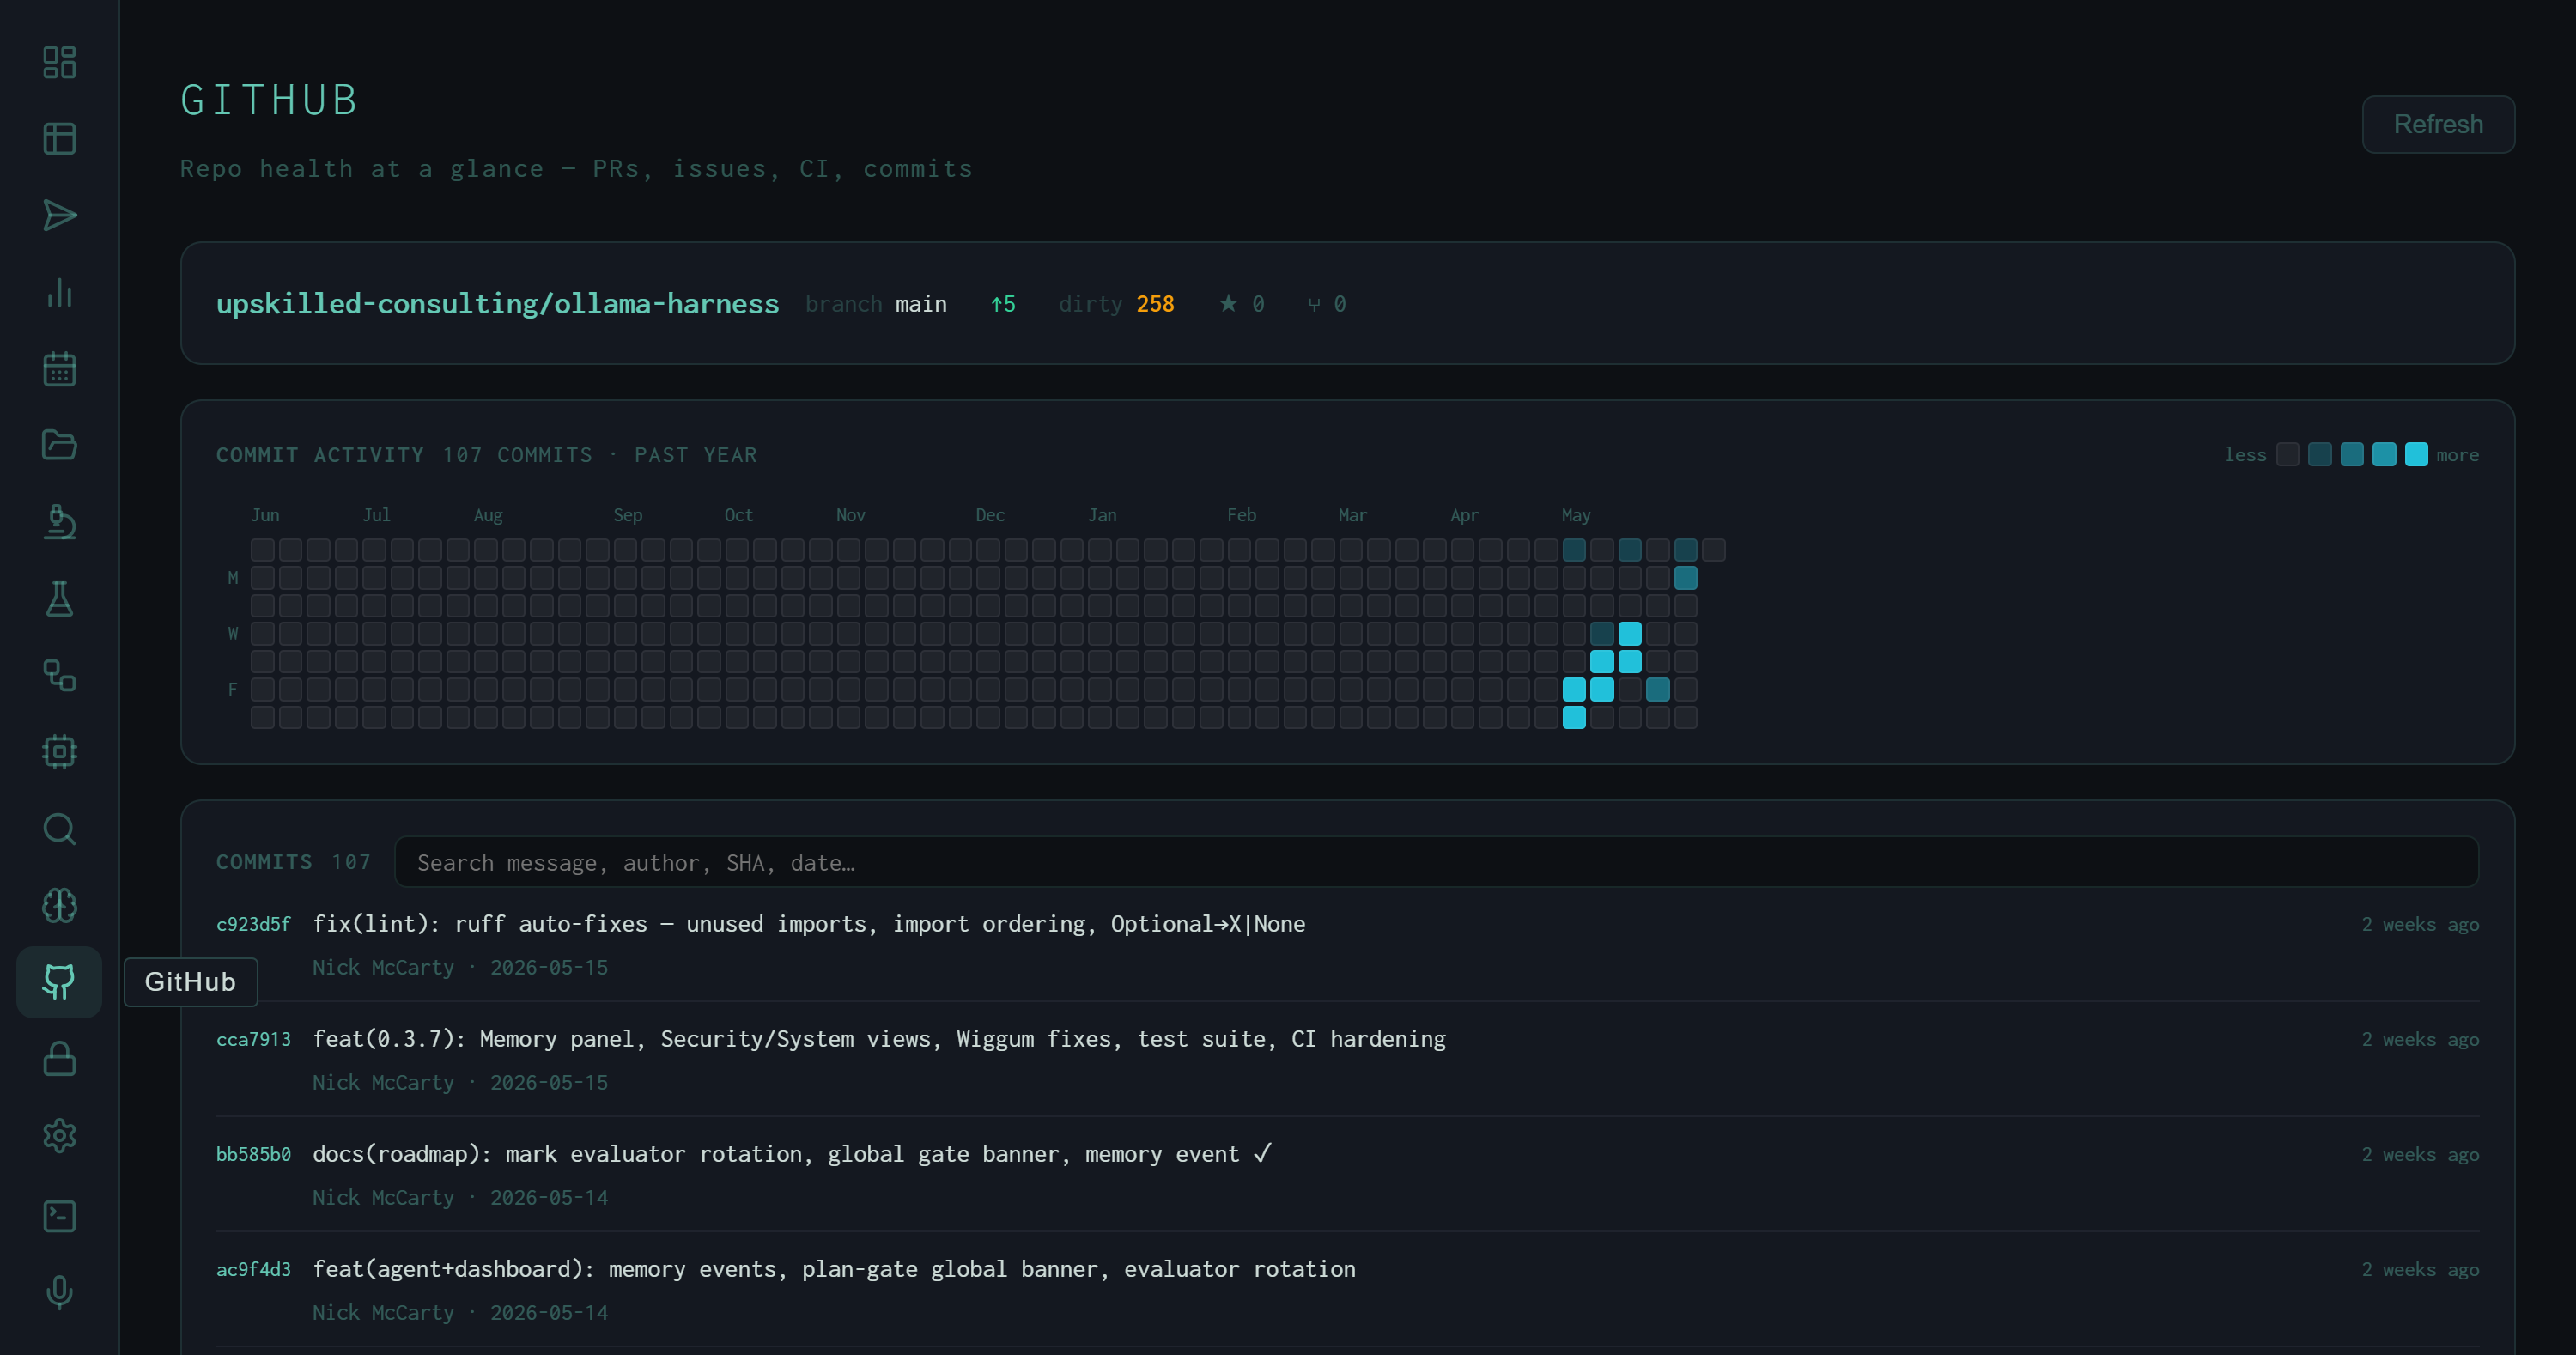Open commit SHA ac9f4d3
Image resolution: width=2576 pixels, height=1355 pixels.
(x=253, y=1269)
